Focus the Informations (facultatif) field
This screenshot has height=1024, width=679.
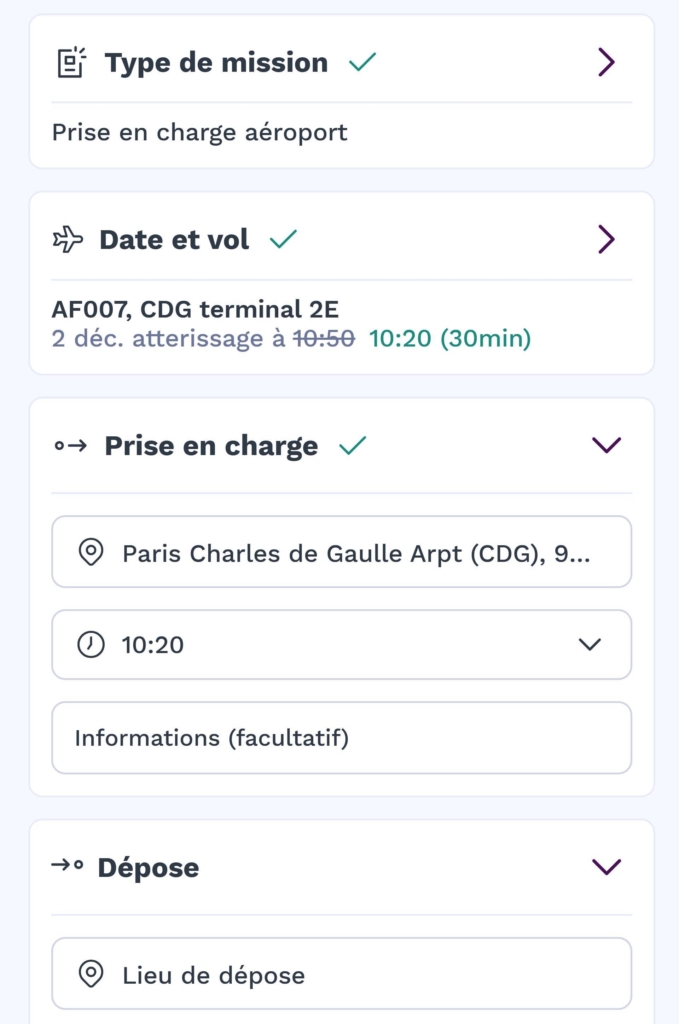point(341,739)
